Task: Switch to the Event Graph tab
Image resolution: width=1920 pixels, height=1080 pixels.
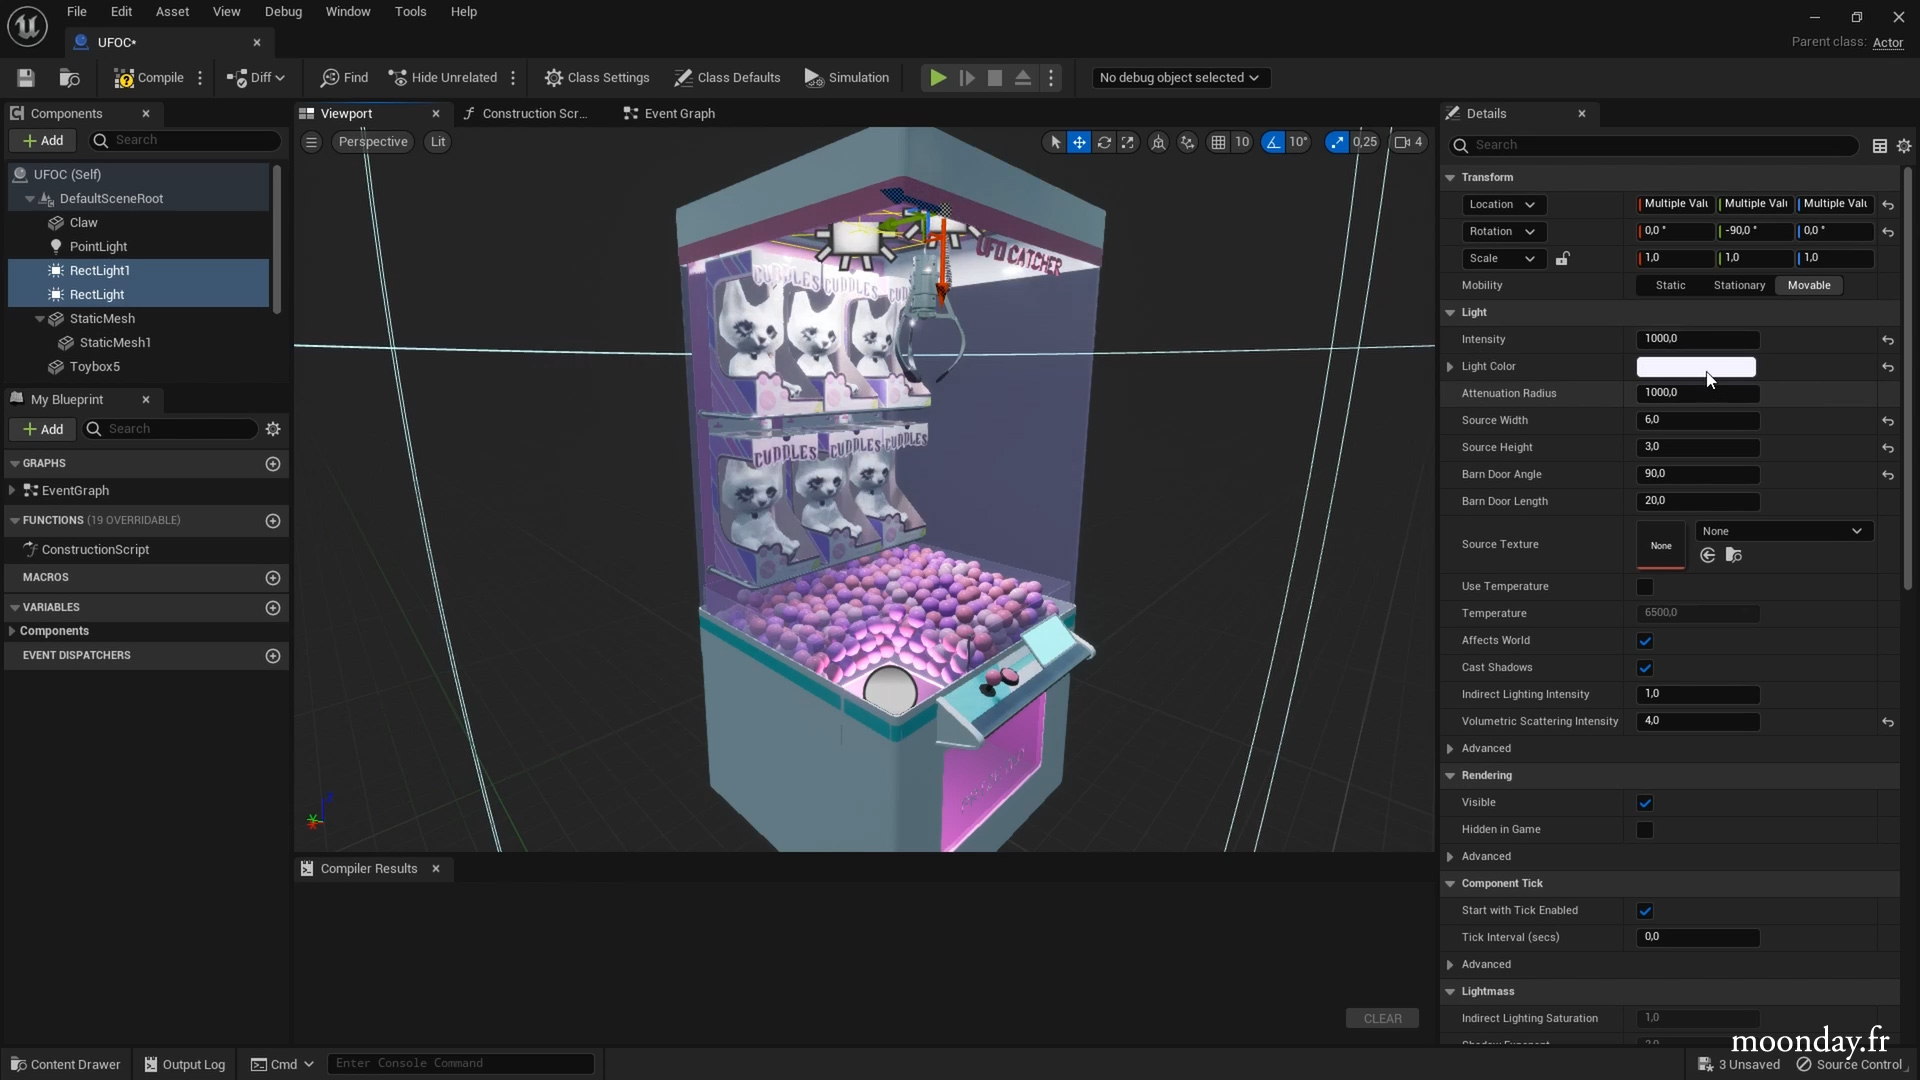Action: (x=679, y=114)
